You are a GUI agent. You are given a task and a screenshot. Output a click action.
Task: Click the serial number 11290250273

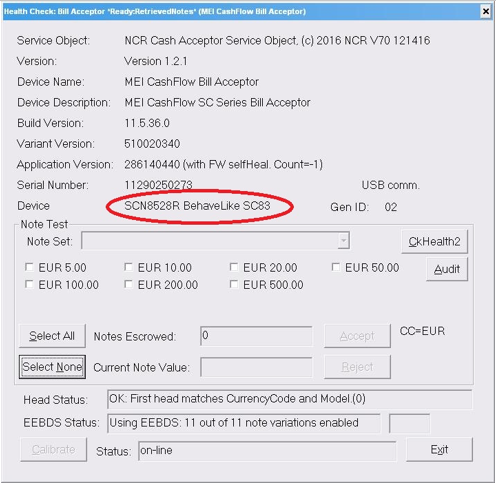pos(158,185)
